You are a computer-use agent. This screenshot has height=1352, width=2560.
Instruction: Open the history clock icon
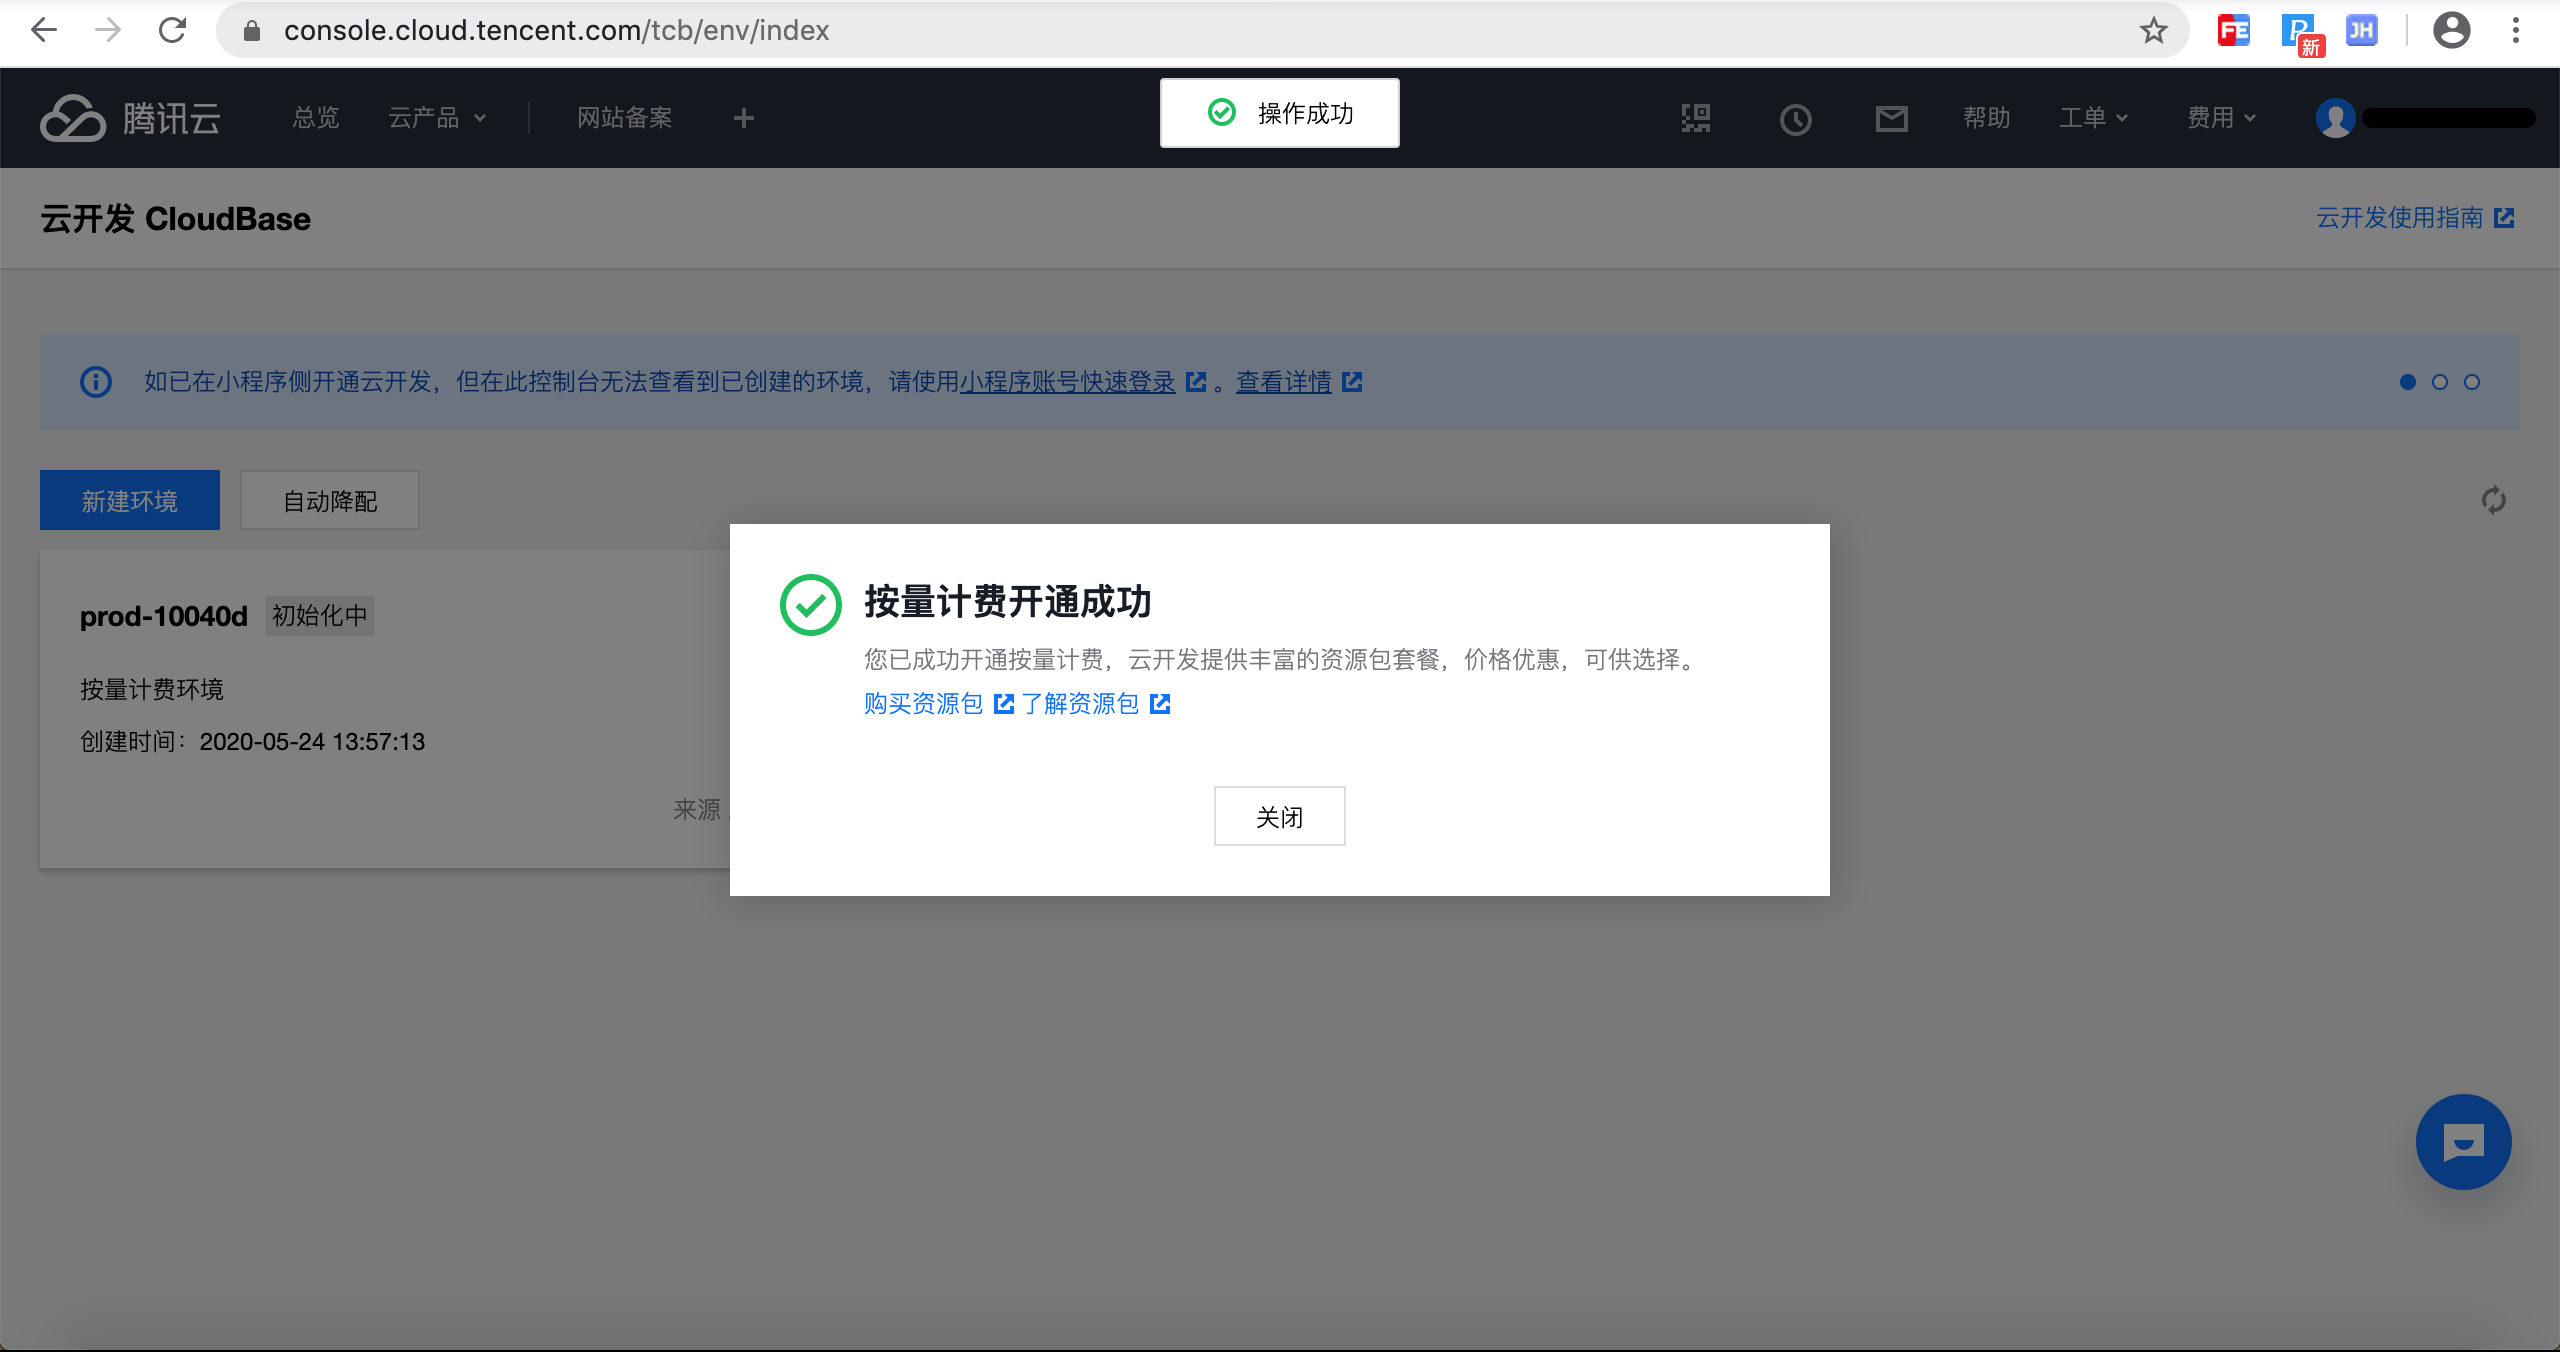coord(1795,120)
